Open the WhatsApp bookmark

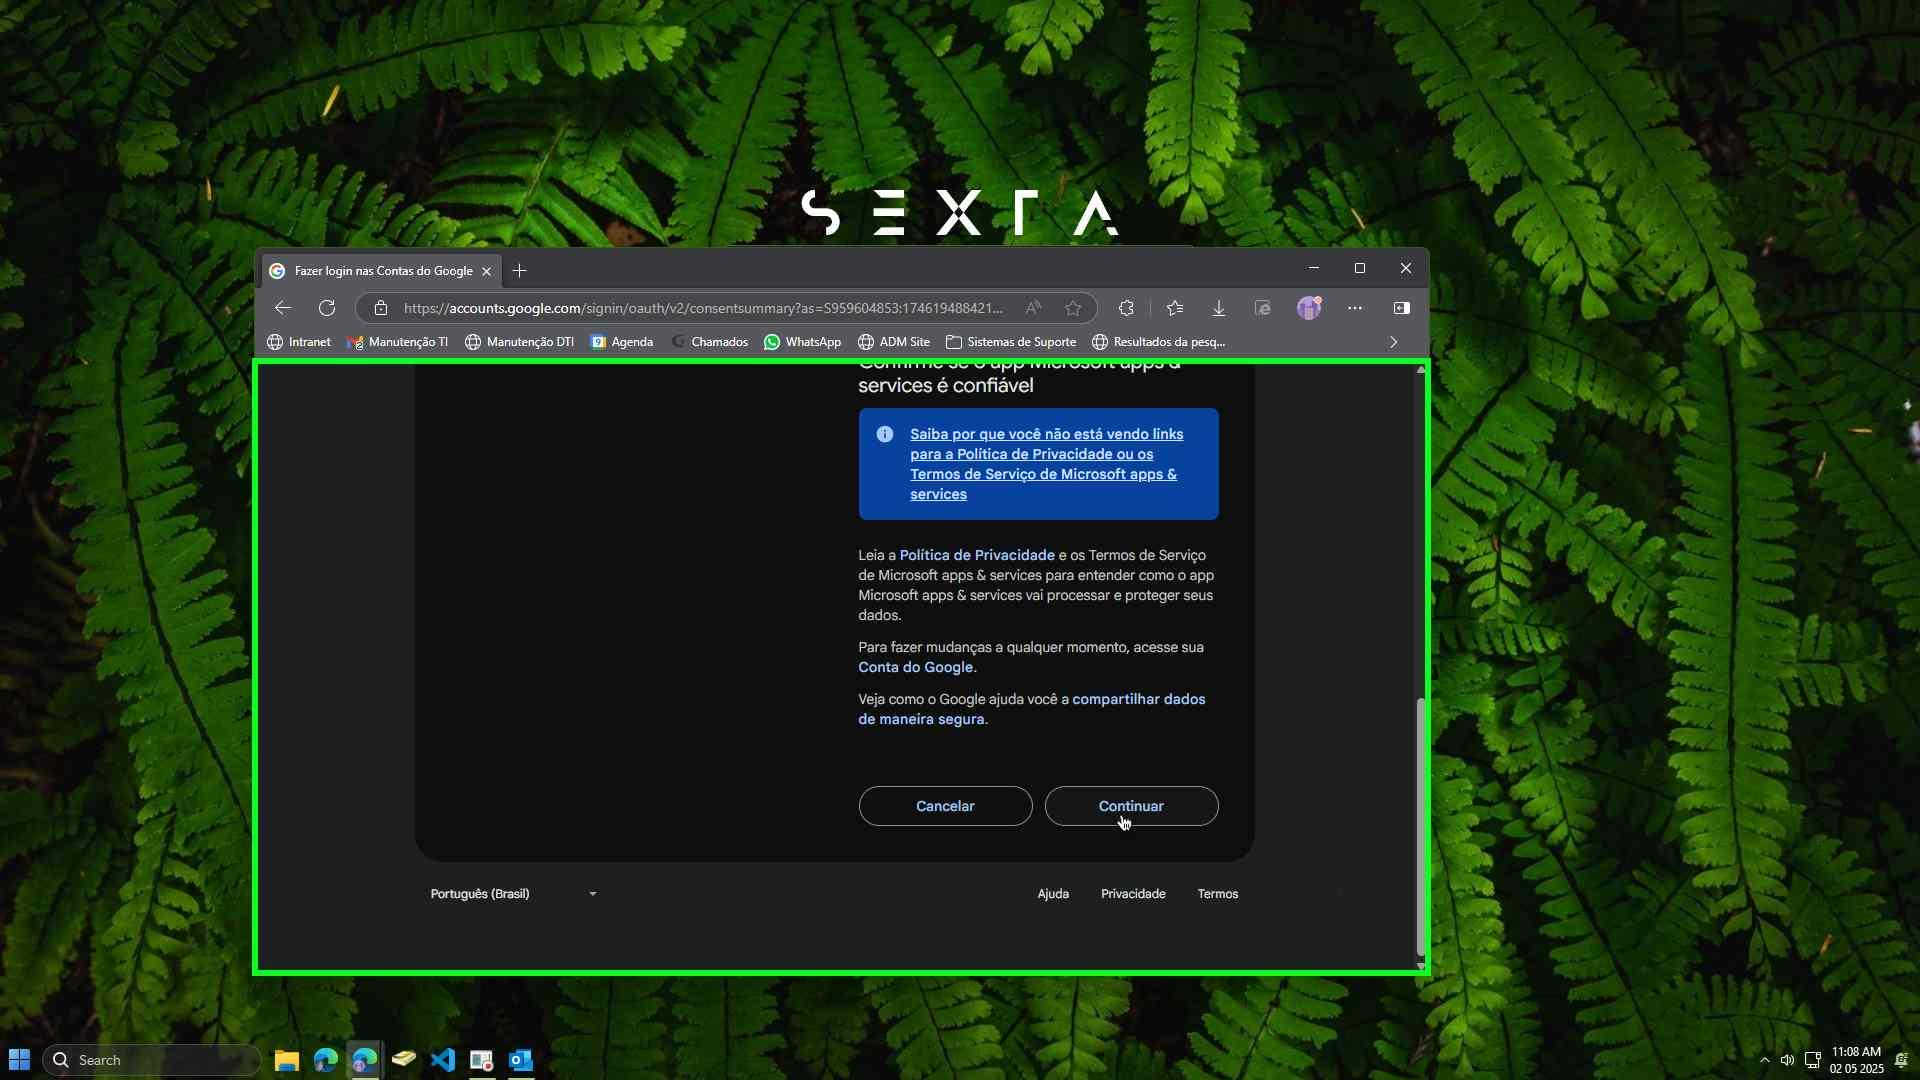coord(803,342)
